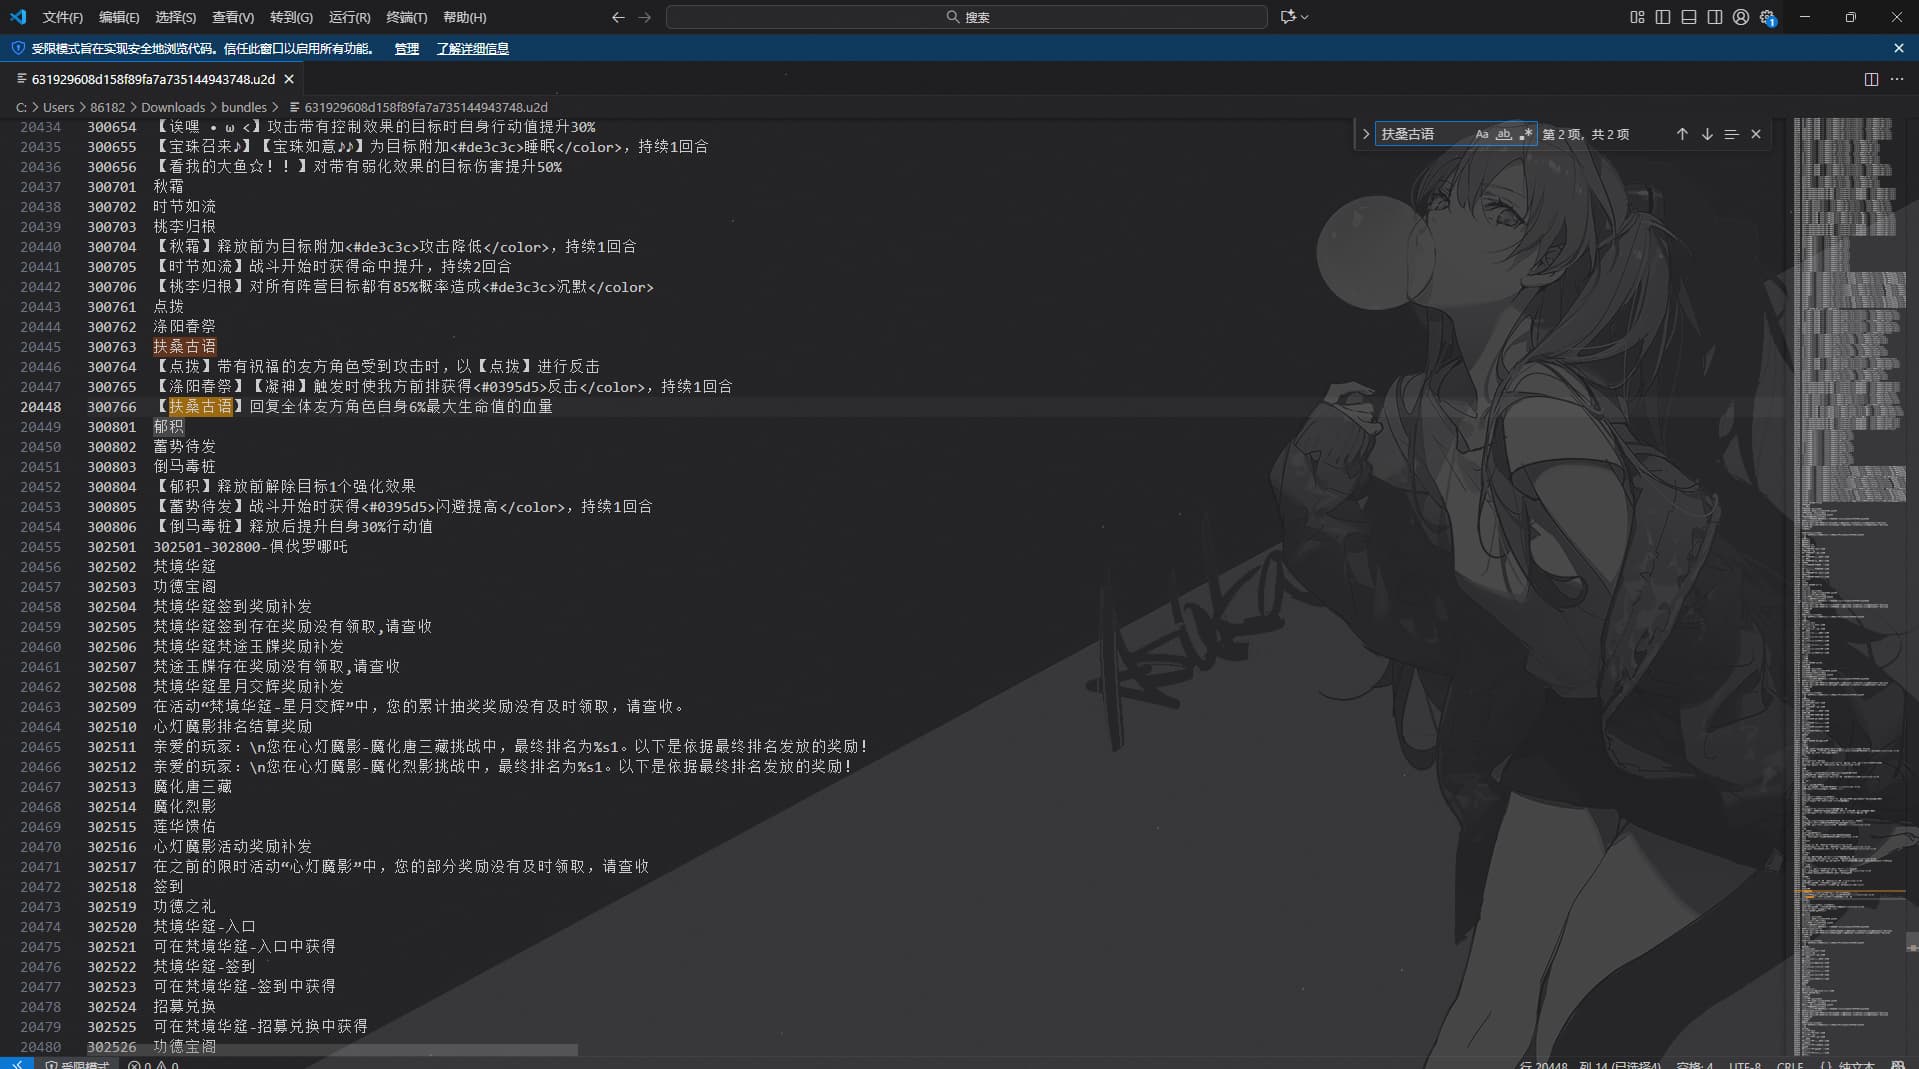Open the Accounts icon in title bar

[x=1741, y=17]
